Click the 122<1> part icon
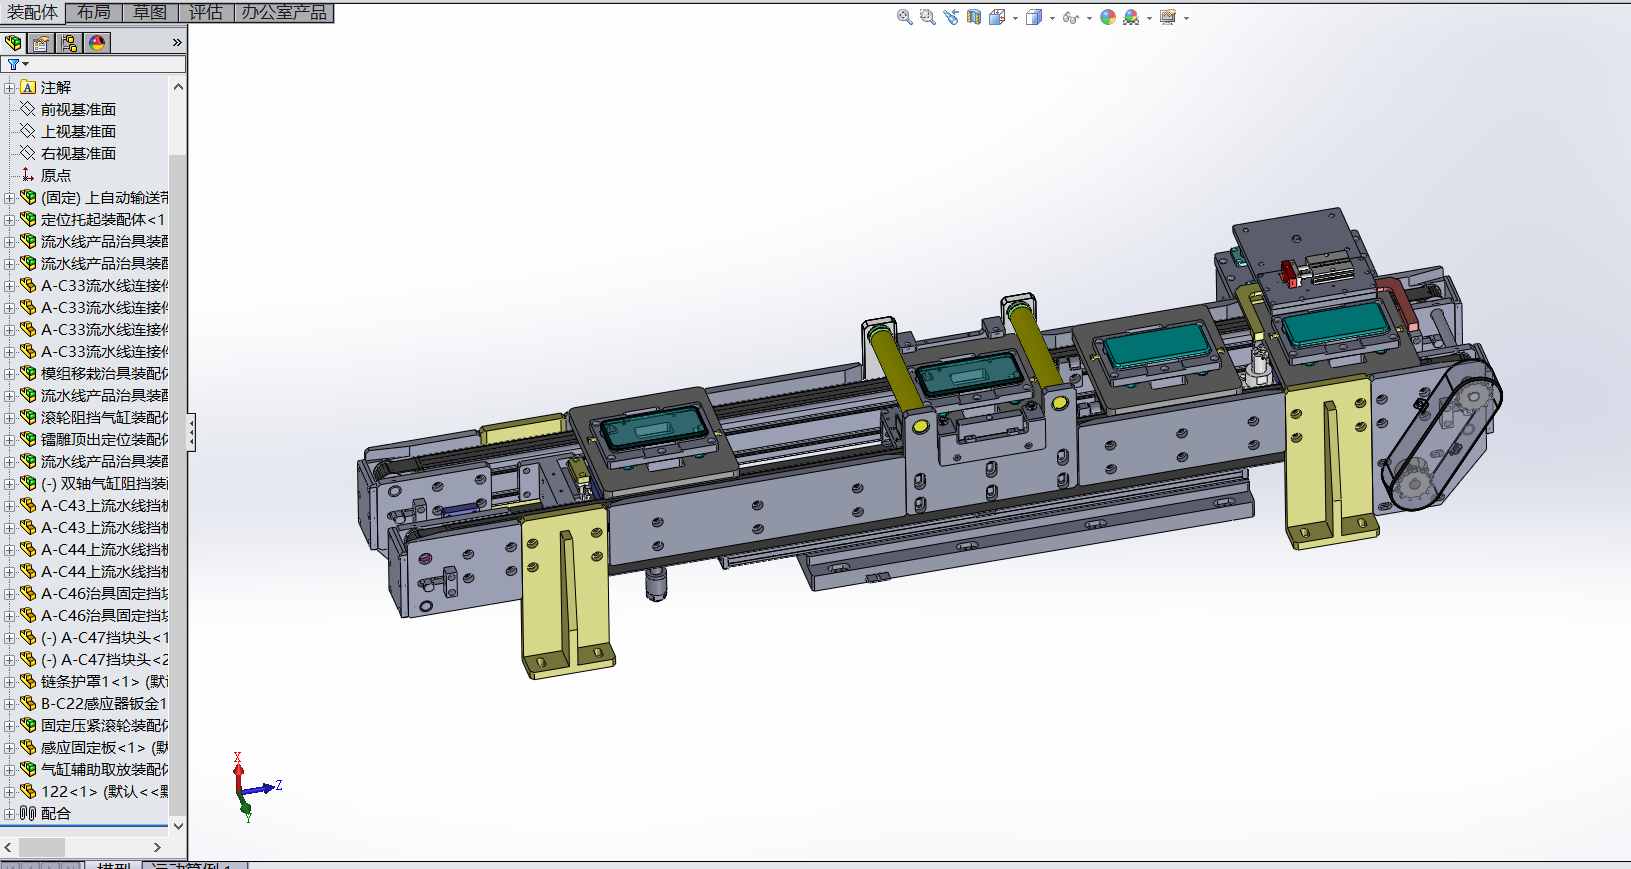The image size is (1631, 869). 28,792
